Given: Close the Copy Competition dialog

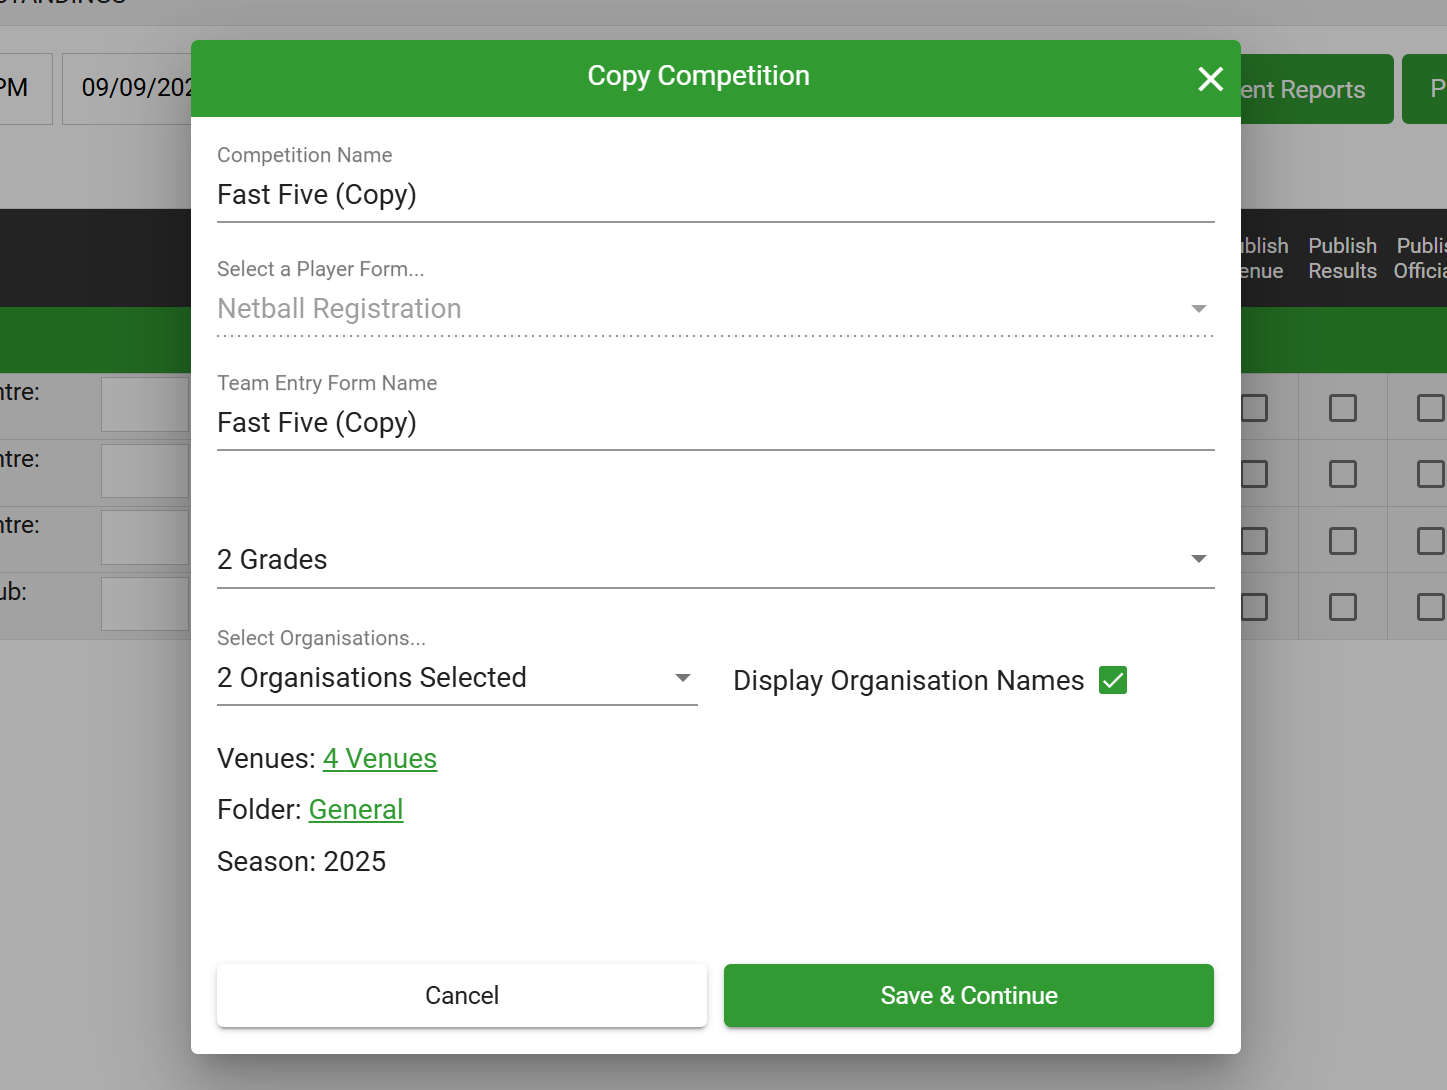Looking at the screenshot, I should pyautogui.click(x=1210, y=78).
